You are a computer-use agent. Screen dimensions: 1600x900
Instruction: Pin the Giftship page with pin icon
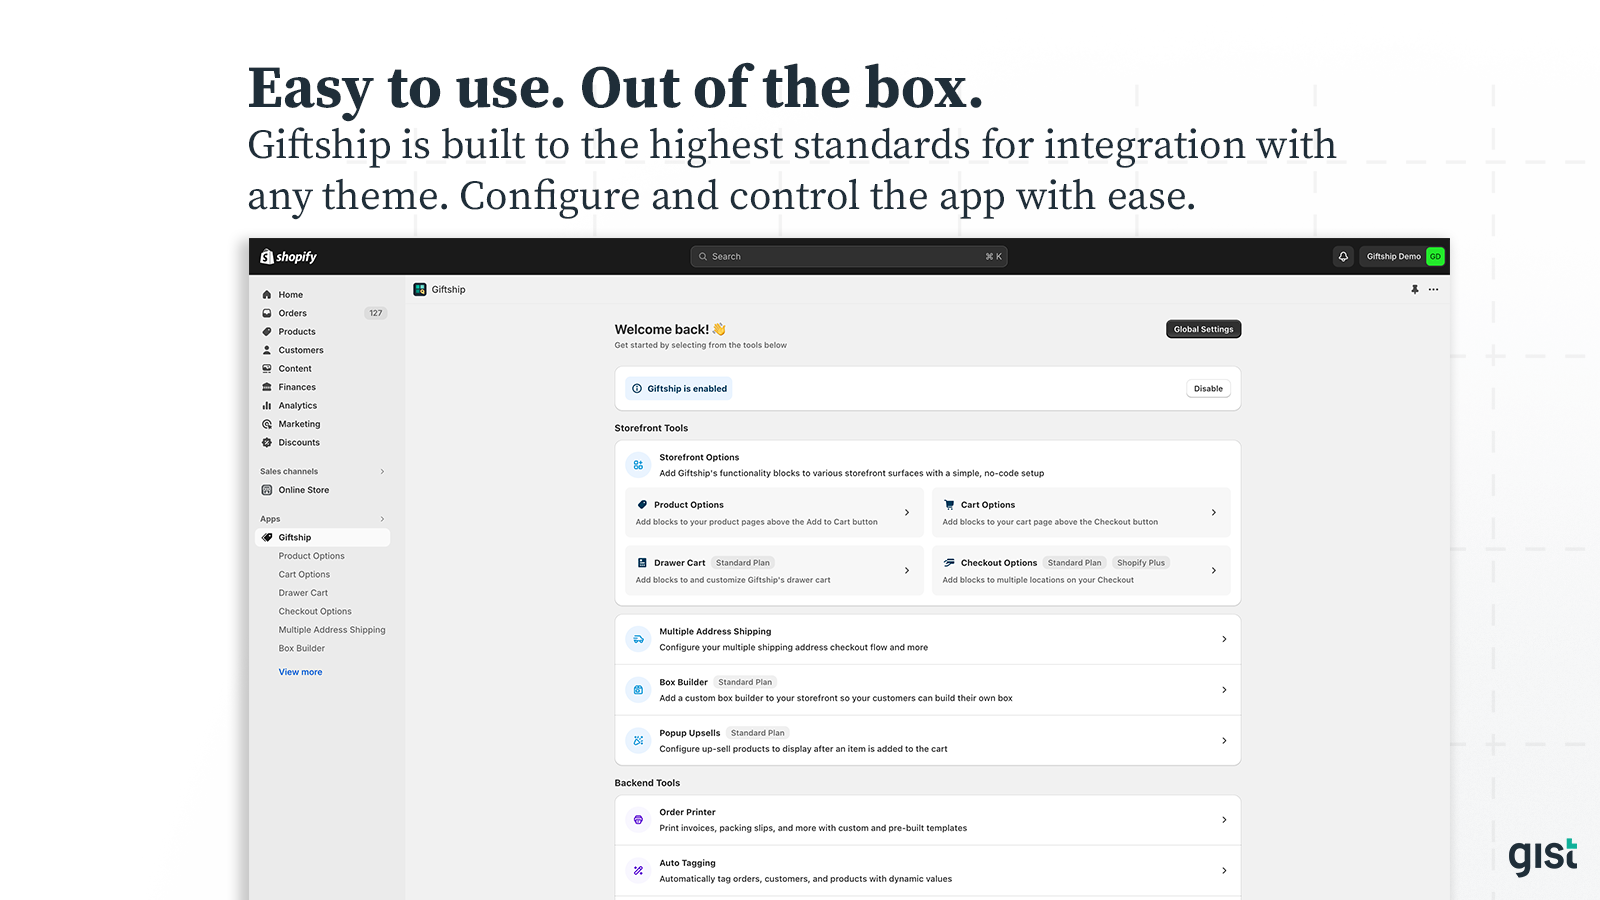click(x=1414, y=289)
